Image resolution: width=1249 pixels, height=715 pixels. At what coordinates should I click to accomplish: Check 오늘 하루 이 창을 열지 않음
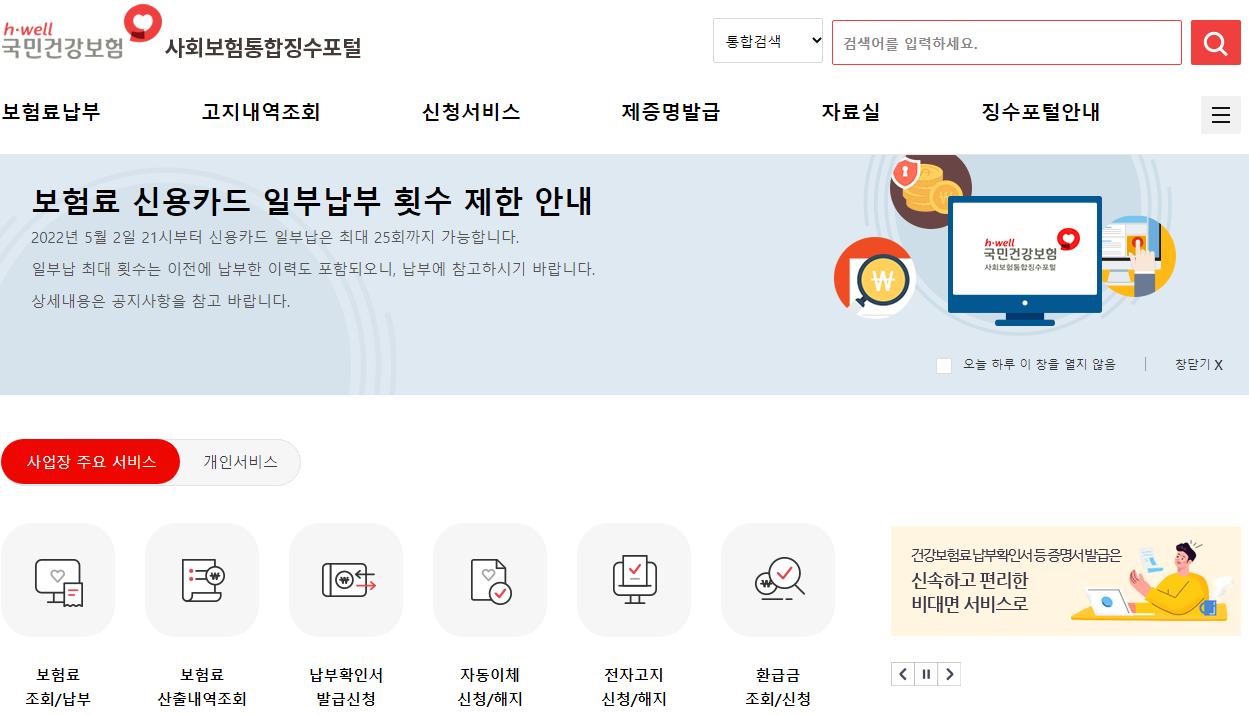[x=944, y=365]
